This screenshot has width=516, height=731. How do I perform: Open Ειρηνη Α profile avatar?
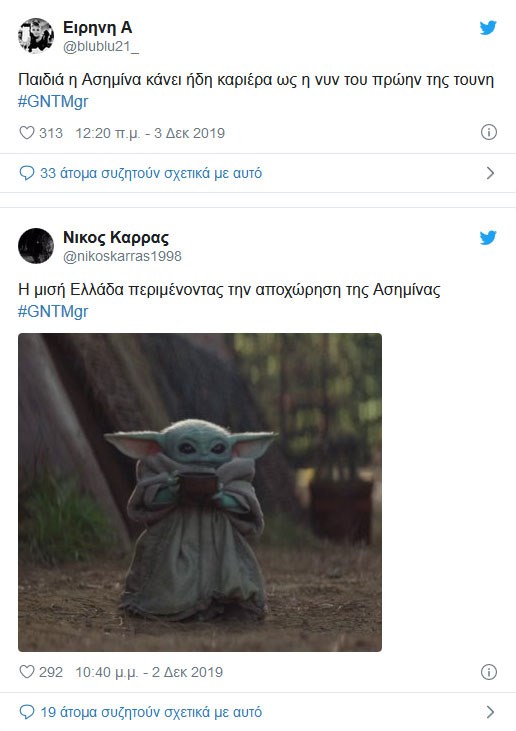pyautogui.click(x=36, y=36)
